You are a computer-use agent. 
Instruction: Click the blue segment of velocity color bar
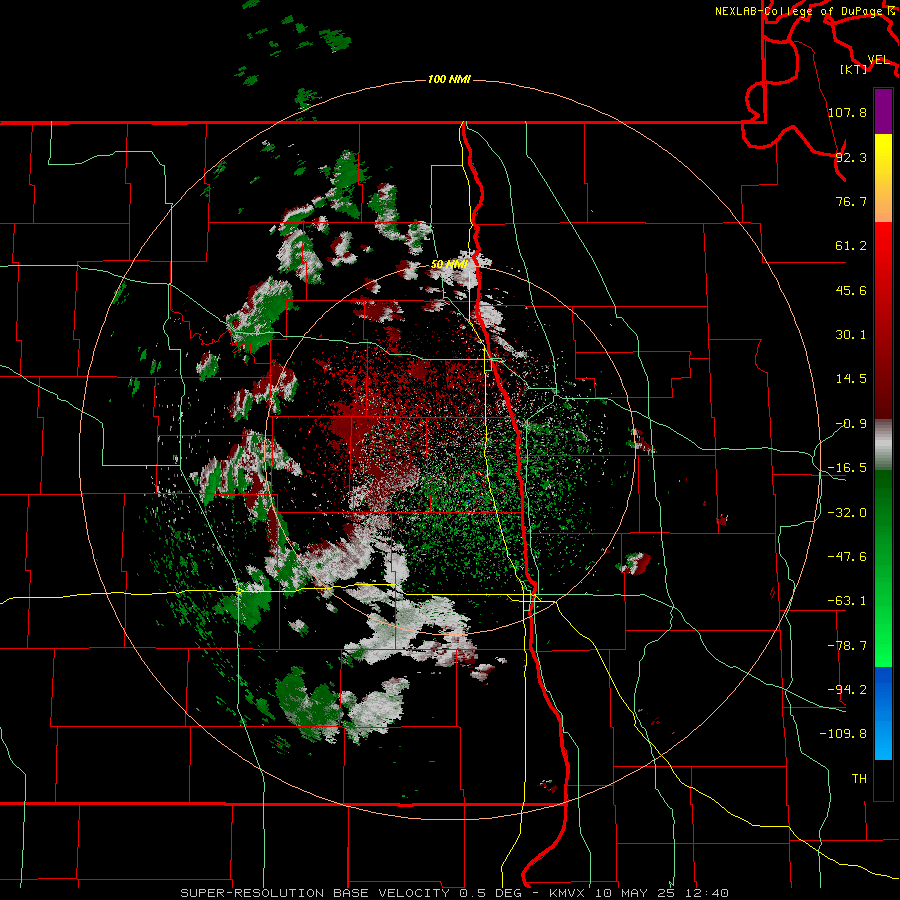883,713
